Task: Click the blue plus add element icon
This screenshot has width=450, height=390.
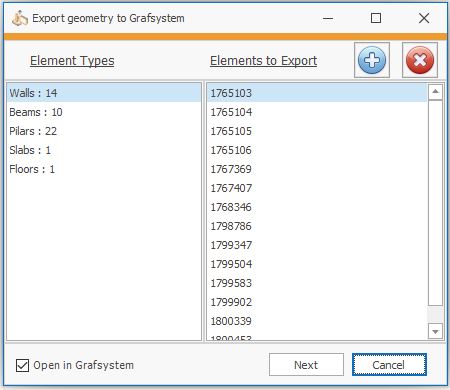Action: point(372,60)
